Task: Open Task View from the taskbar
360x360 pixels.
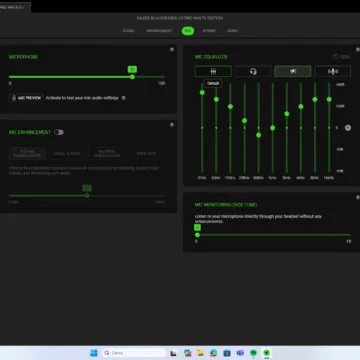Action: click(x=173, y=353)
